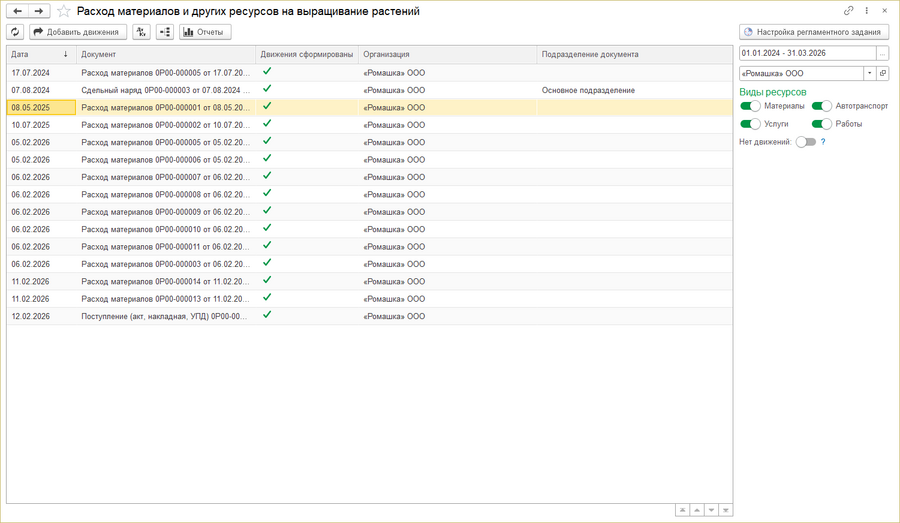Copy link to this form via the chain icon

click(x=848, y=11)
